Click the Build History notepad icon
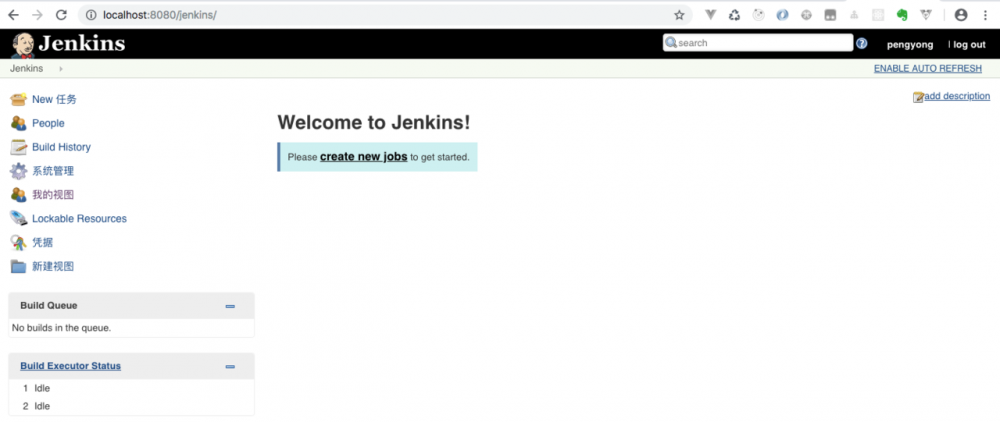 tap(18, 147)
